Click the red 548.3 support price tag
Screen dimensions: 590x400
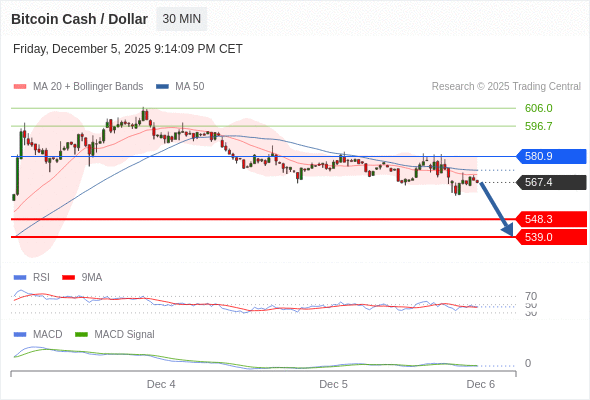tap(551, 219)
